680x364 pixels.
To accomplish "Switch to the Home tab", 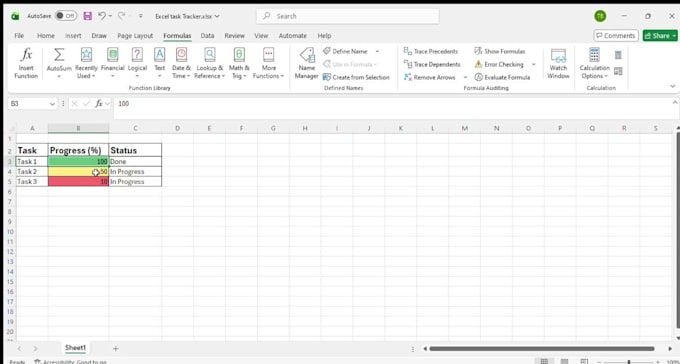I will click(46, 36).
